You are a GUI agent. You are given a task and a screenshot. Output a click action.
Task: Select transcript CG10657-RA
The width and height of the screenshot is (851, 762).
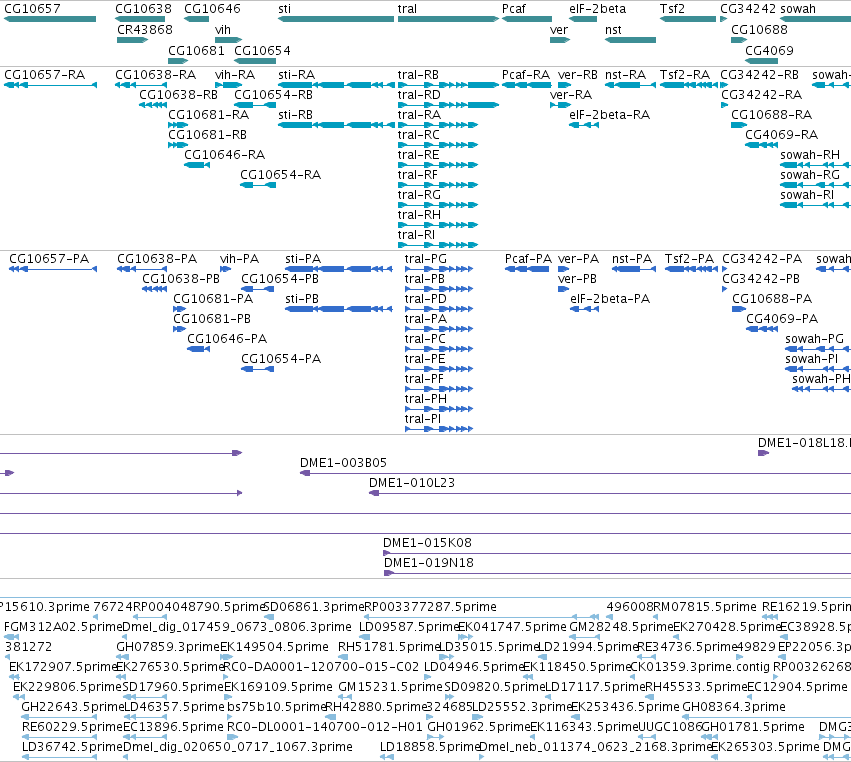tap(50, 85)
